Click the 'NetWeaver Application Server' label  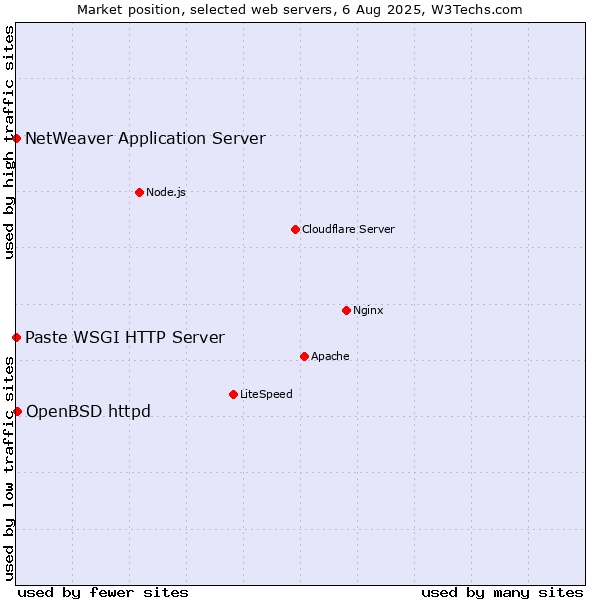pos(145,139)
